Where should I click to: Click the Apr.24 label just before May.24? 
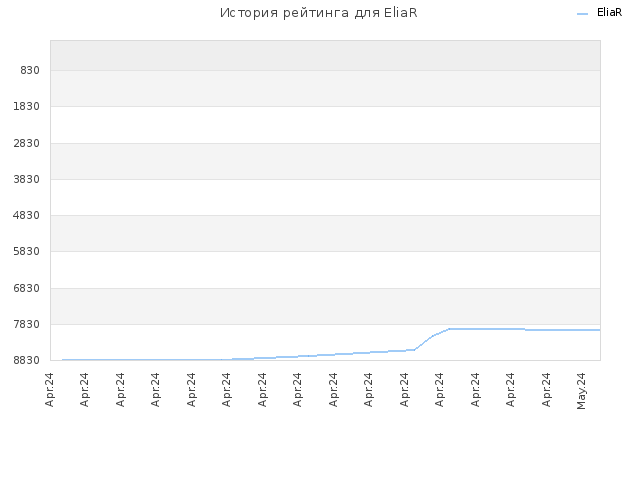pyautogui.click(x=546, y=390)
